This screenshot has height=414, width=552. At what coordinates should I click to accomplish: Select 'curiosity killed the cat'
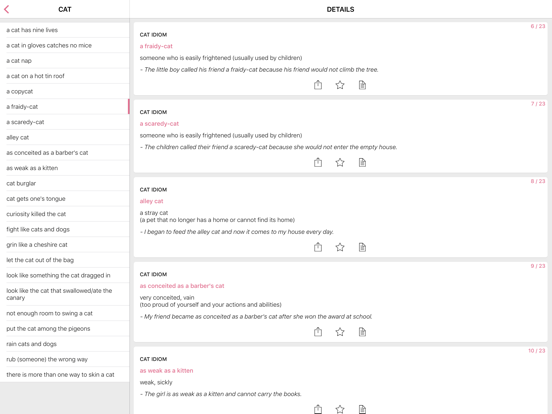pos(65,214)
